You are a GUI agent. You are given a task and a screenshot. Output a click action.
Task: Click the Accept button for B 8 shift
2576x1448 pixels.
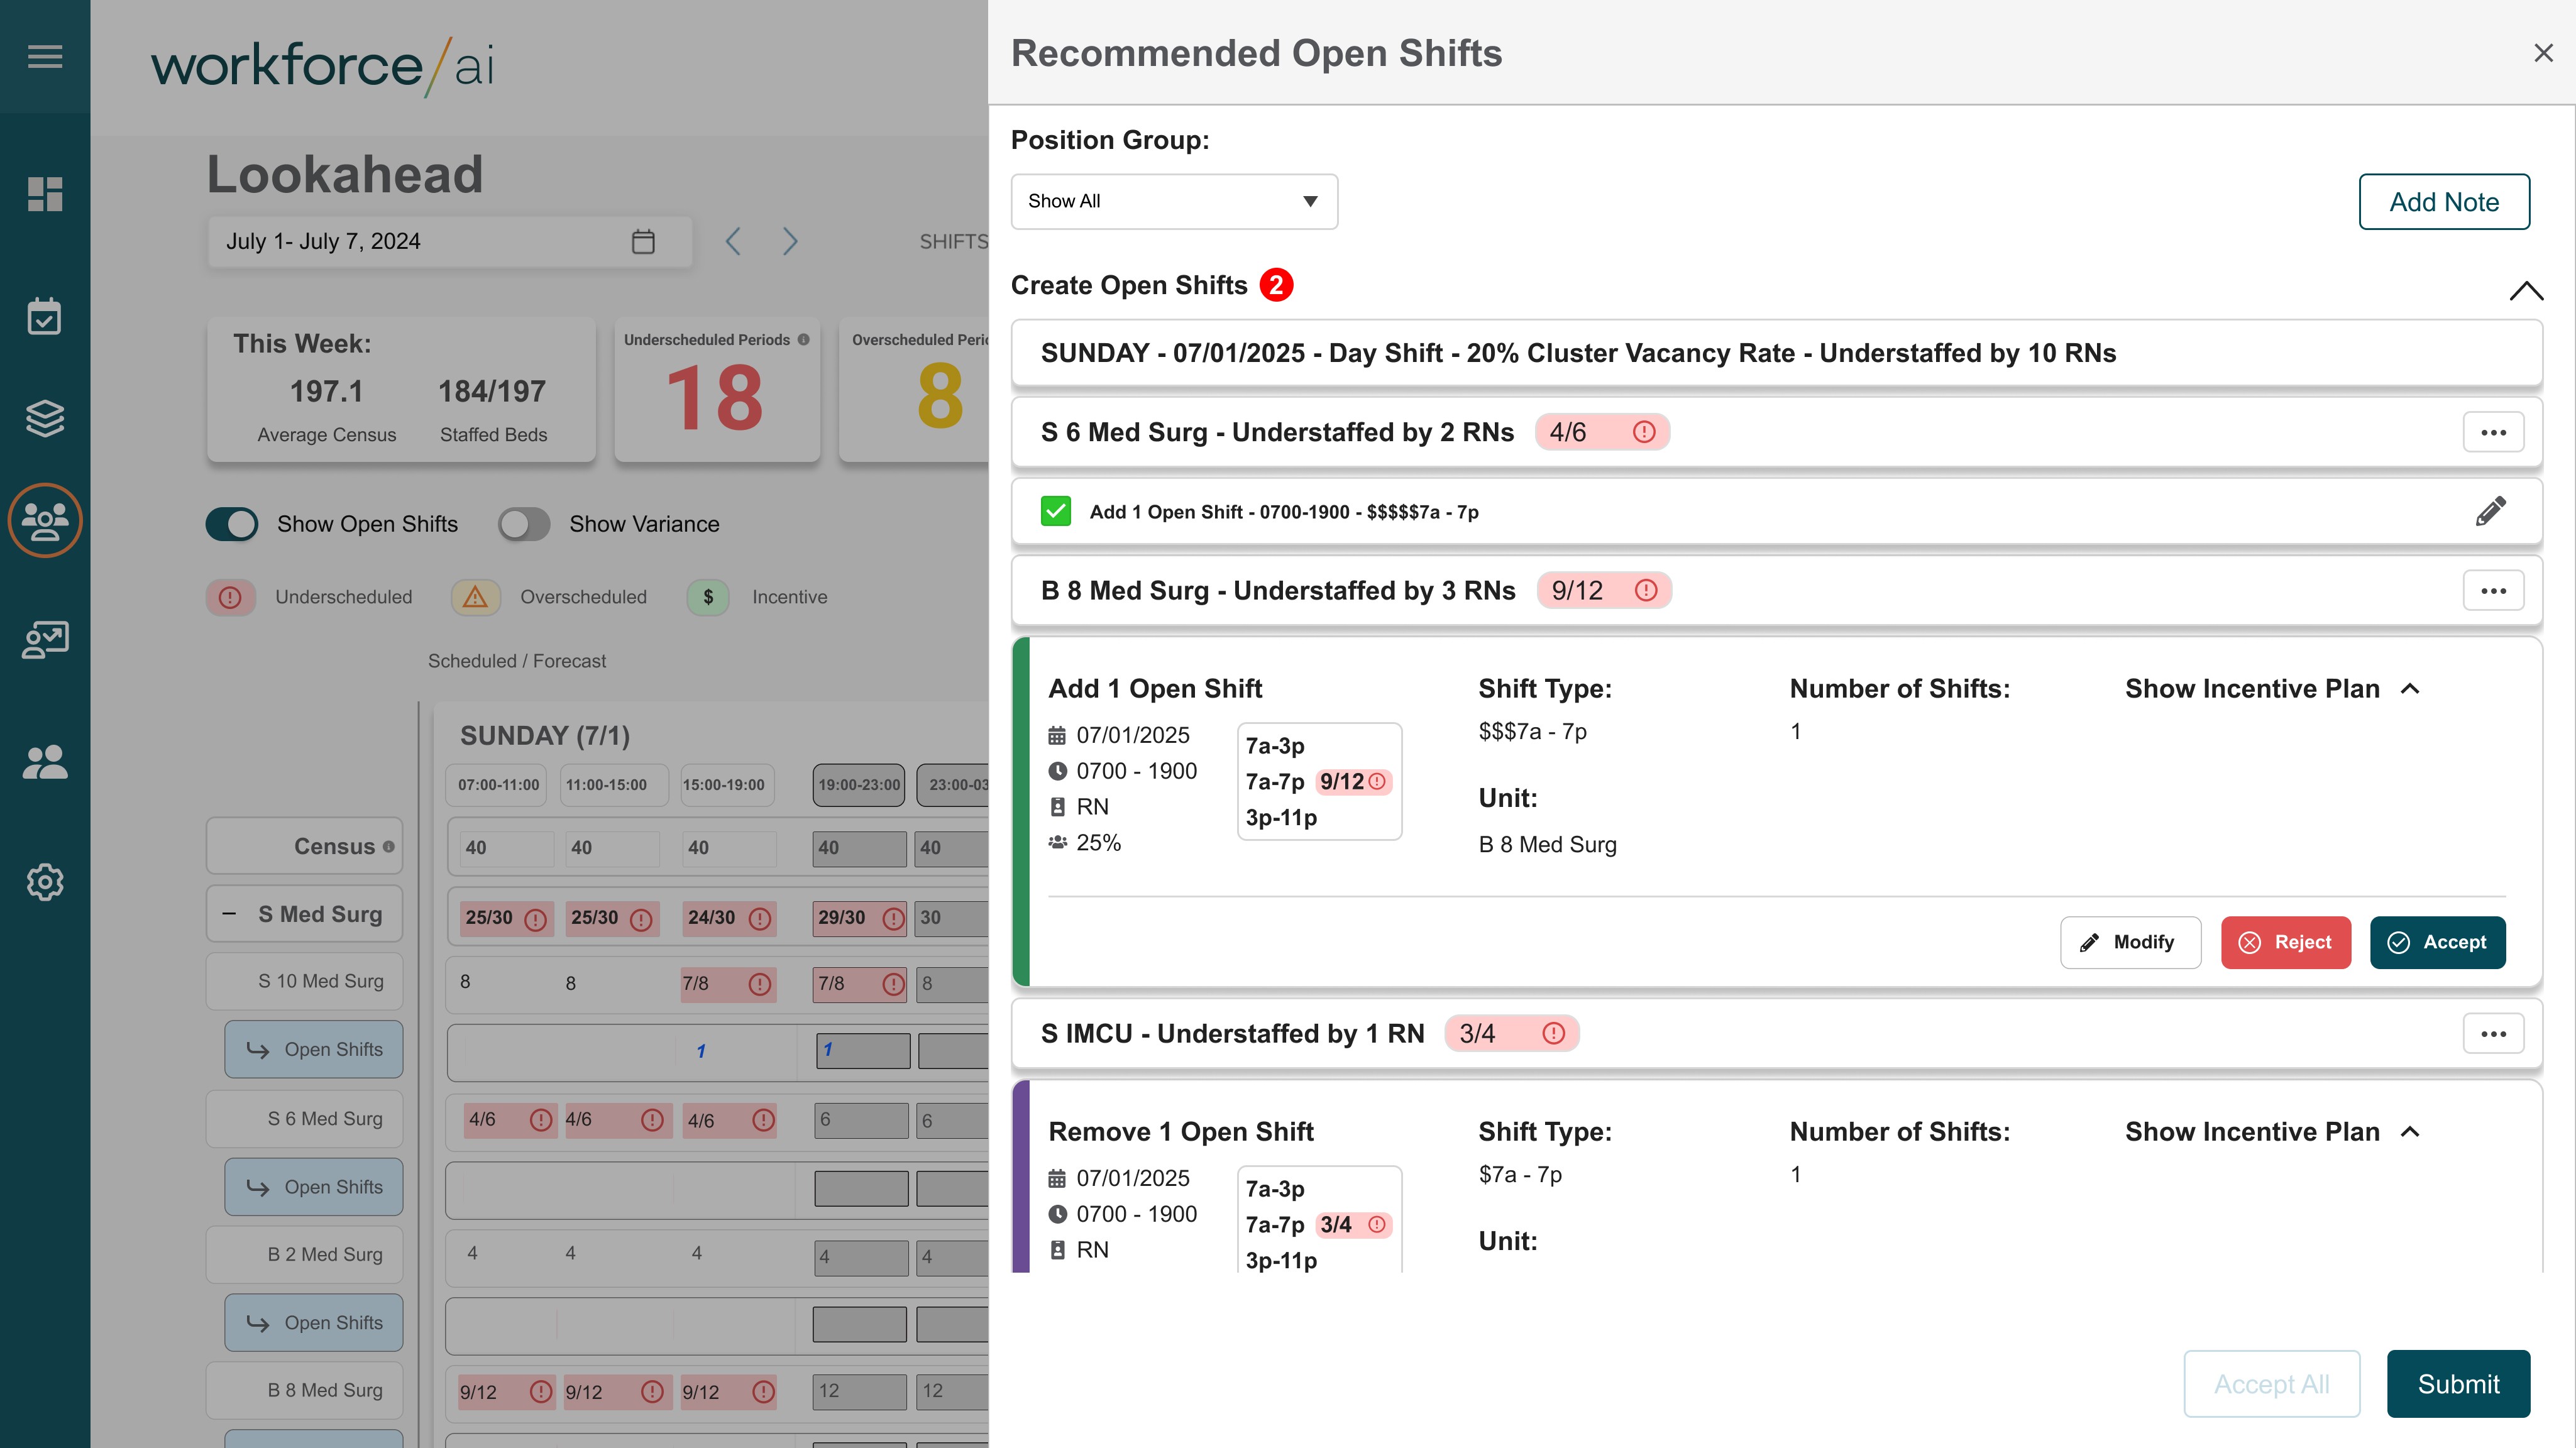coord(2437,942)
